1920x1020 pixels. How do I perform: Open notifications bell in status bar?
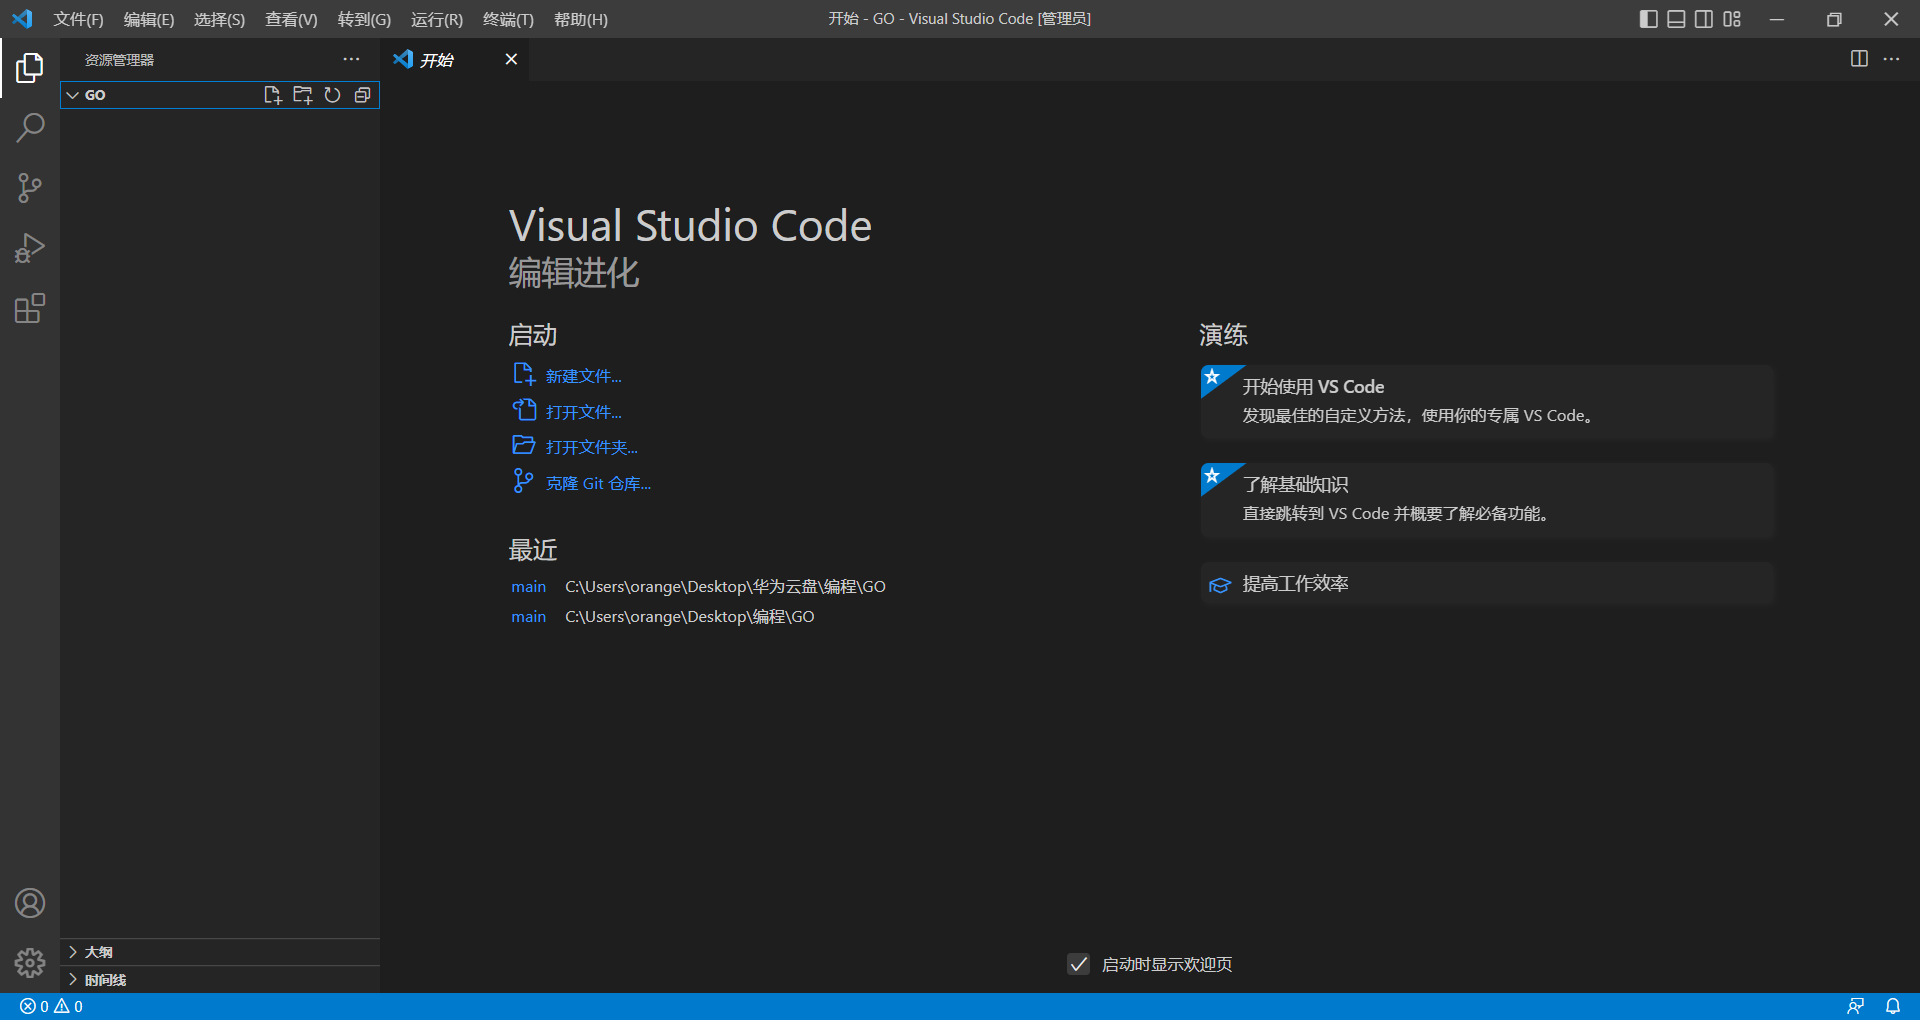point(1893,1006)
